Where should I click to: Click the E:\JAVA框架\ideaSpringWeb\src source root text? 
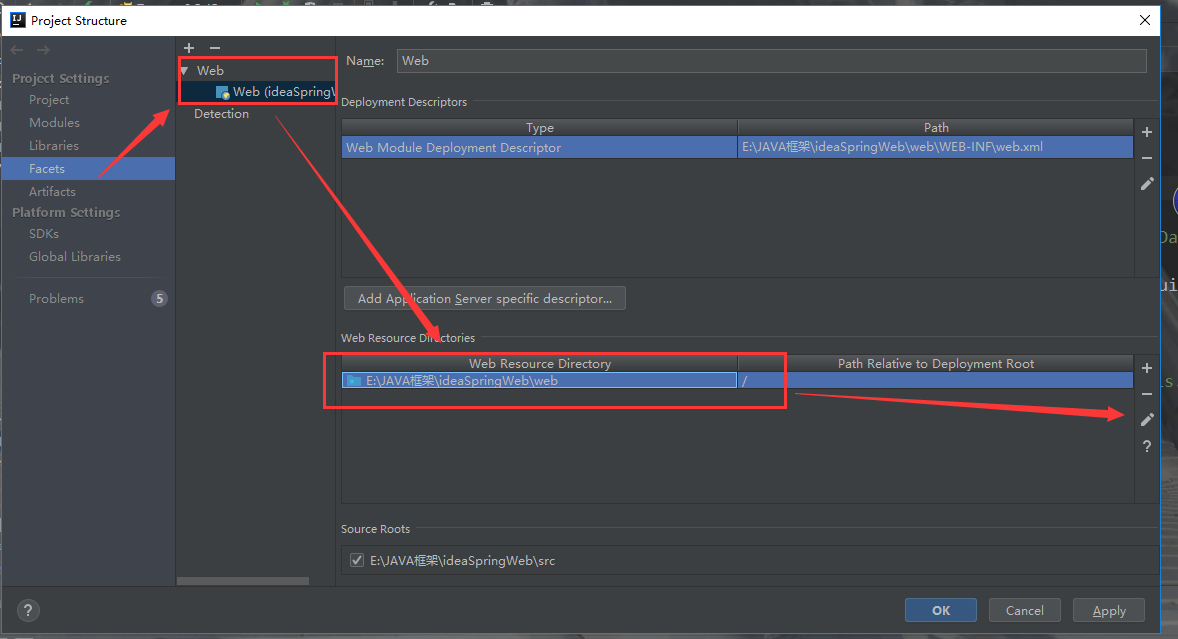[462, 561]
